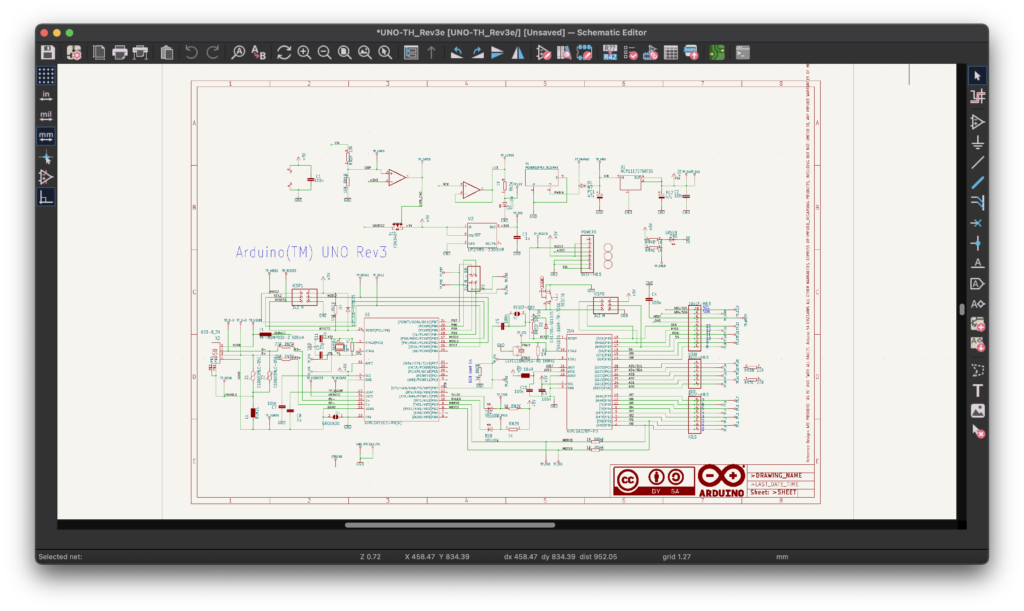Image resolution: width=1024 pixels, height=611 pixels.
Task: Open the scripting console
Action: coord(743,53)
